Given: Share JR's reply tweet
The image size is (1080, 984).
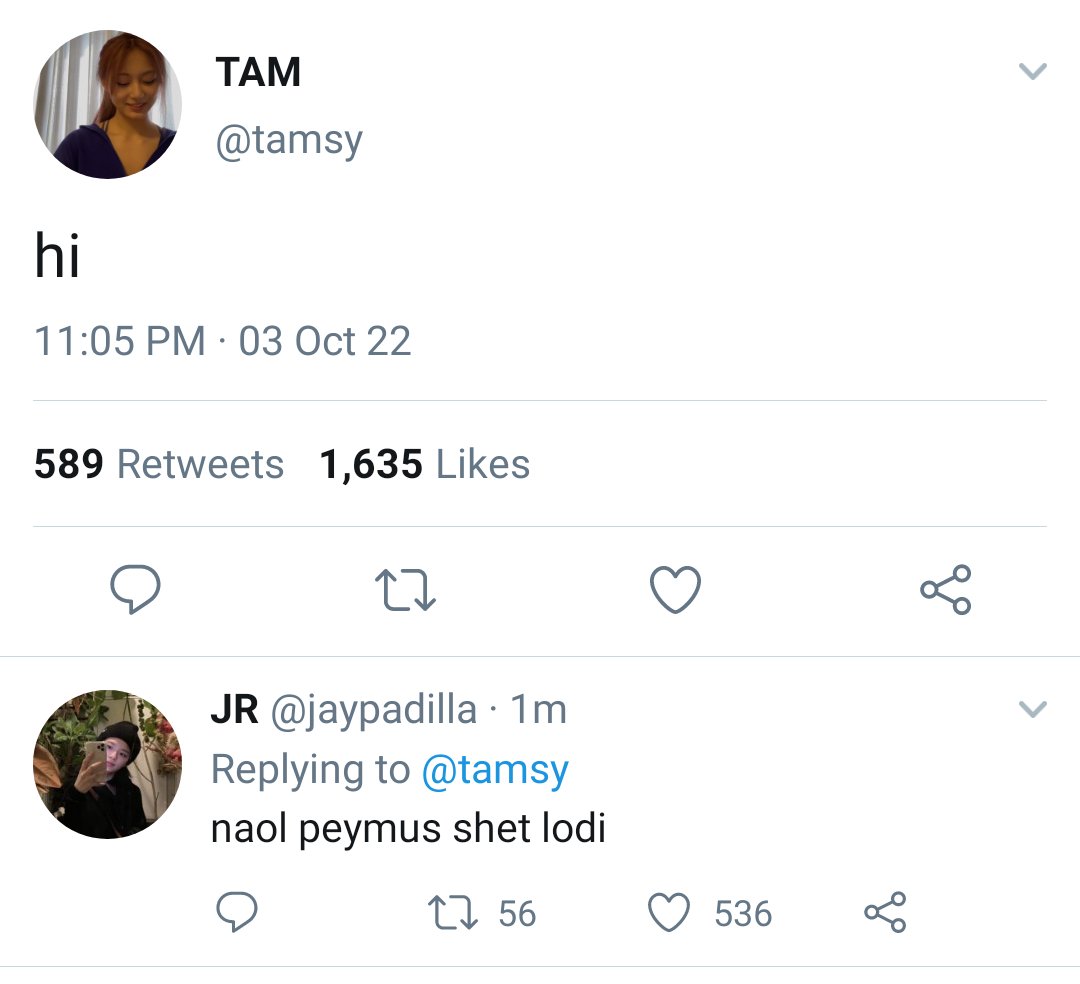Looking at the screenshot, I should click(x=885, y=912).
